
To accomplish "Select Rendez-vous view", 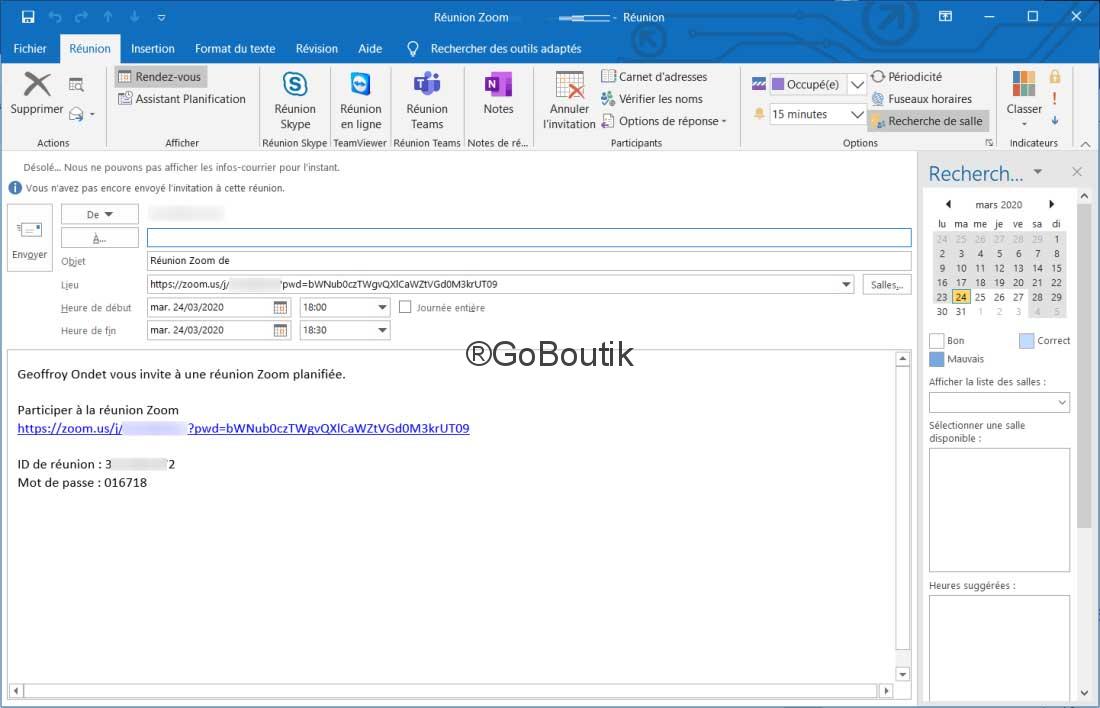I will click(161, 76).
